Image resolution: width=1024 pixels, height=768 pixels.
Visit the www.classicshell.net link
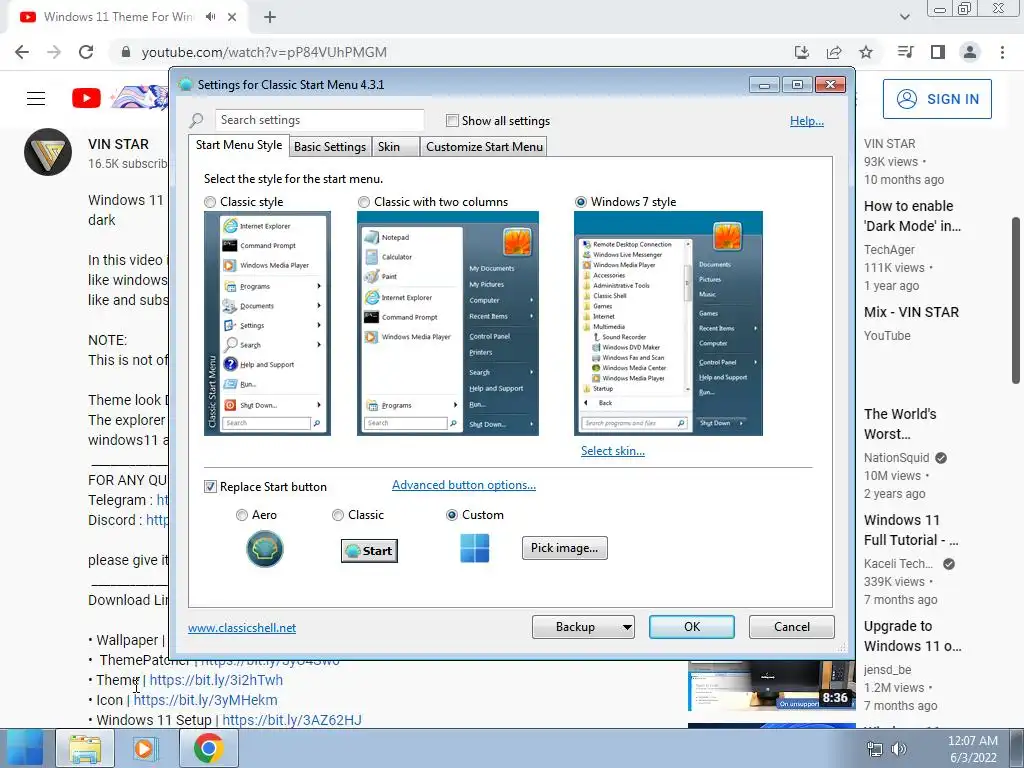coord(242,628)
